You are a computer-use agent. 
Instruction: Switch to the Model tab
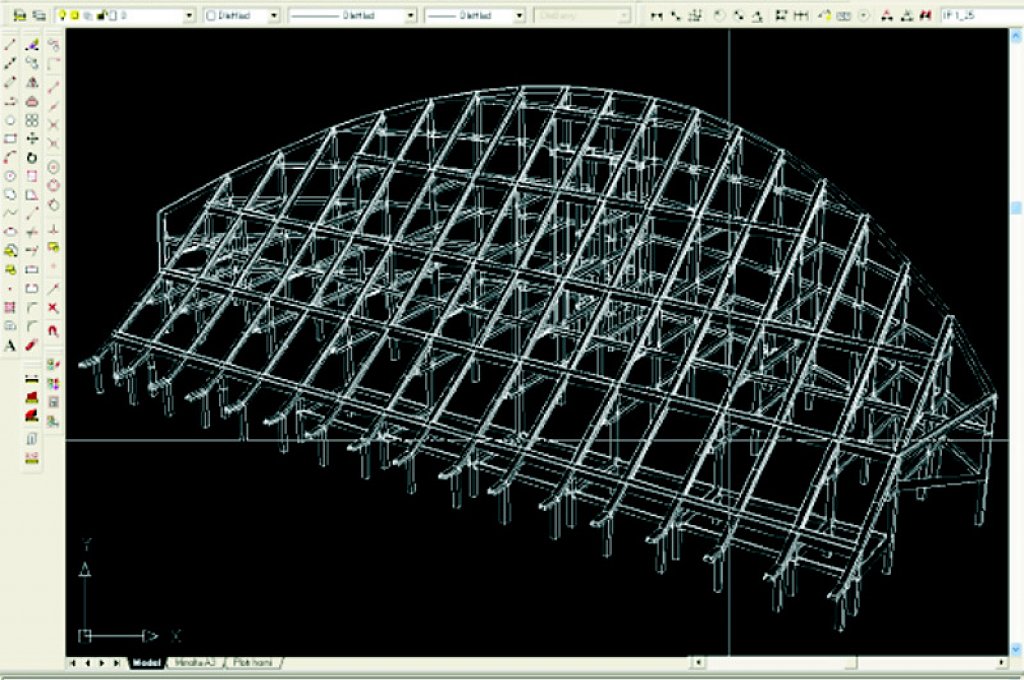tap(146, 662)
